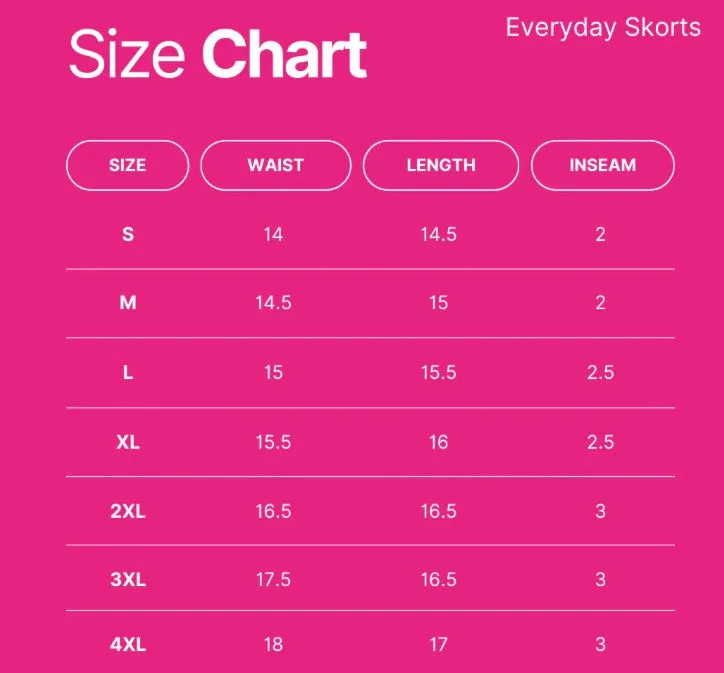
Task: Click the 3XL size row label
Action: tap(128, 579)
